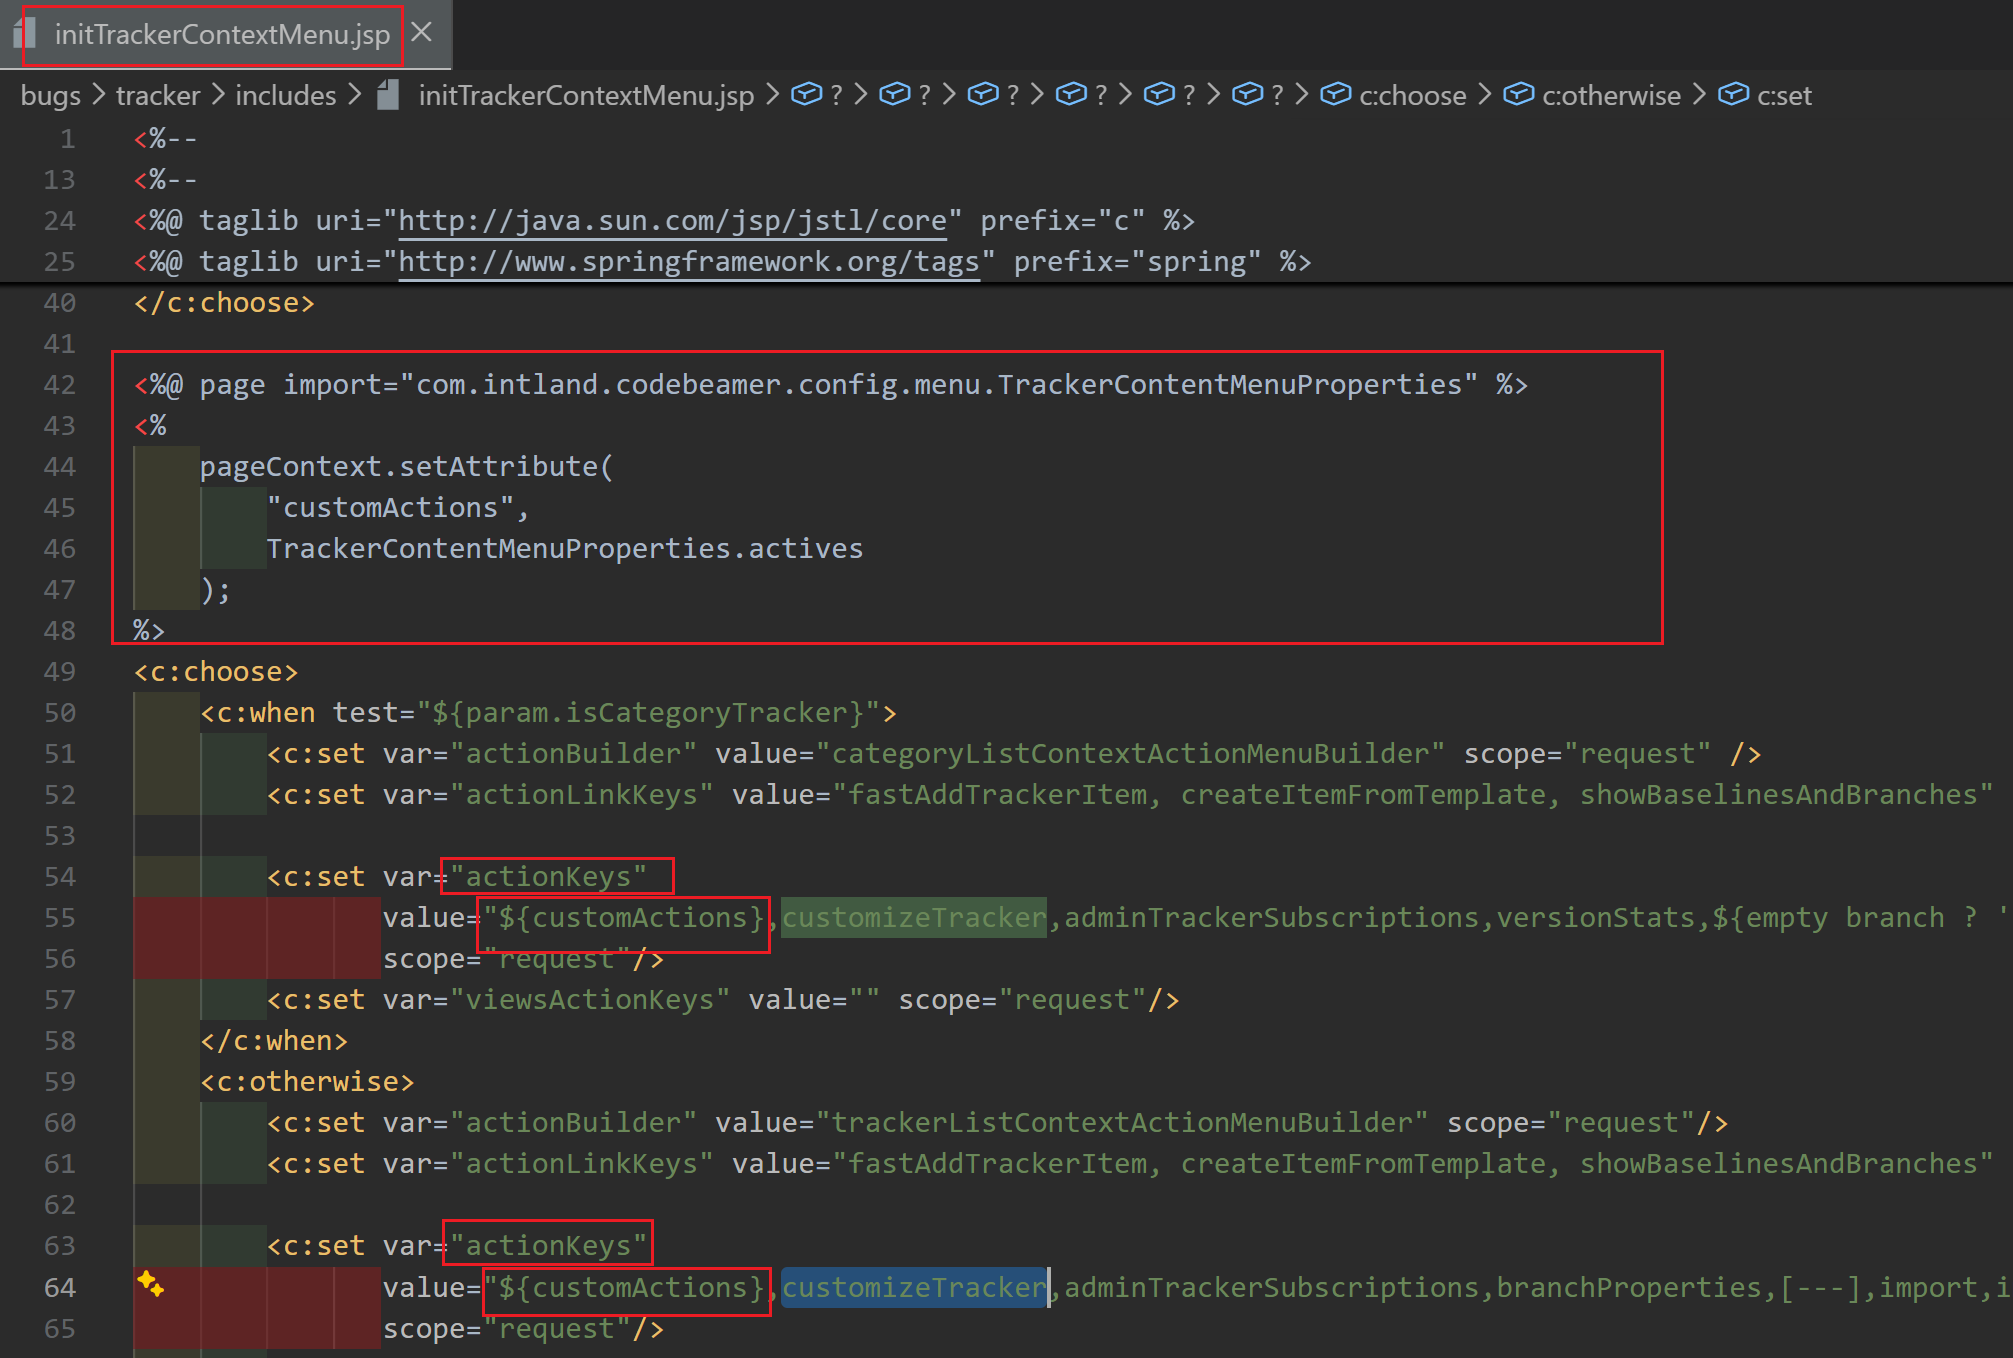Click line number 42 in the gutter
2013x1358 pixels.
pyautogui.click(x=59, y=385)
